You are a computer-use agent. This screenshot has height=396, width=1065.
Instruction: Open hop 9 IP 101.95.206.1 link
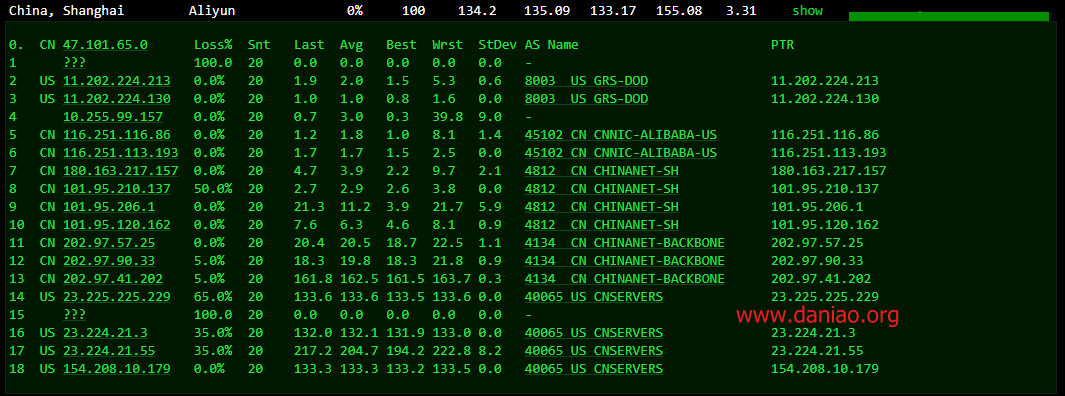109,206
